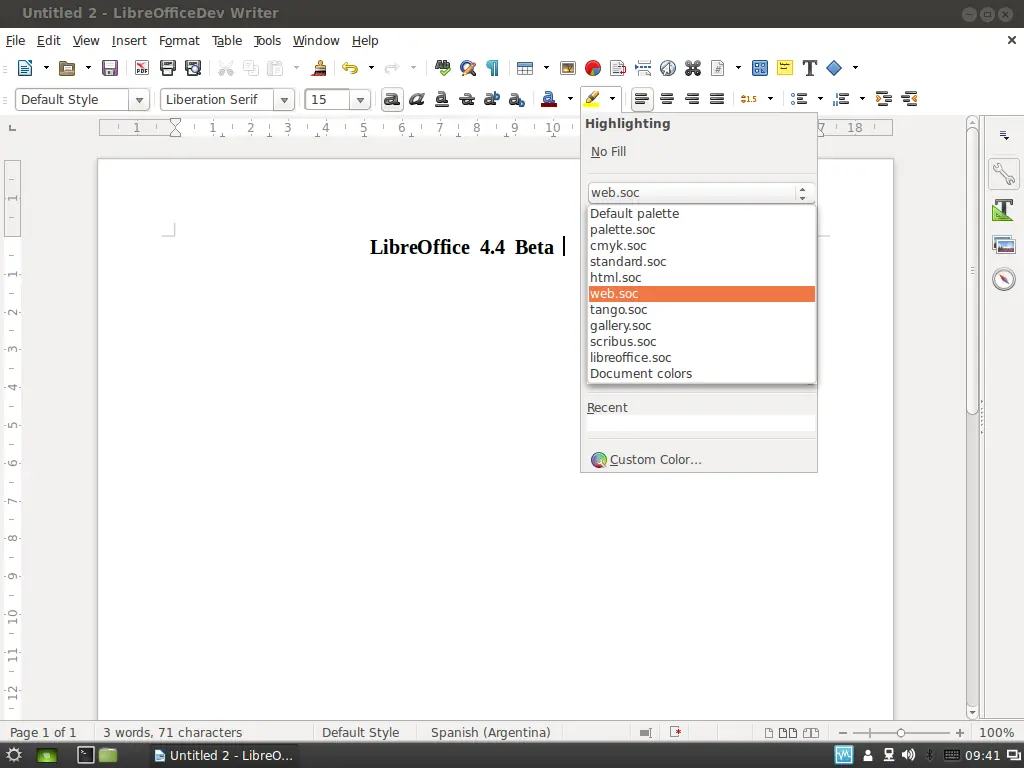The height and width of the screenshot is (768, 1024).
Task: Toggle Strikethrough formatting
Action: point(467,99)
